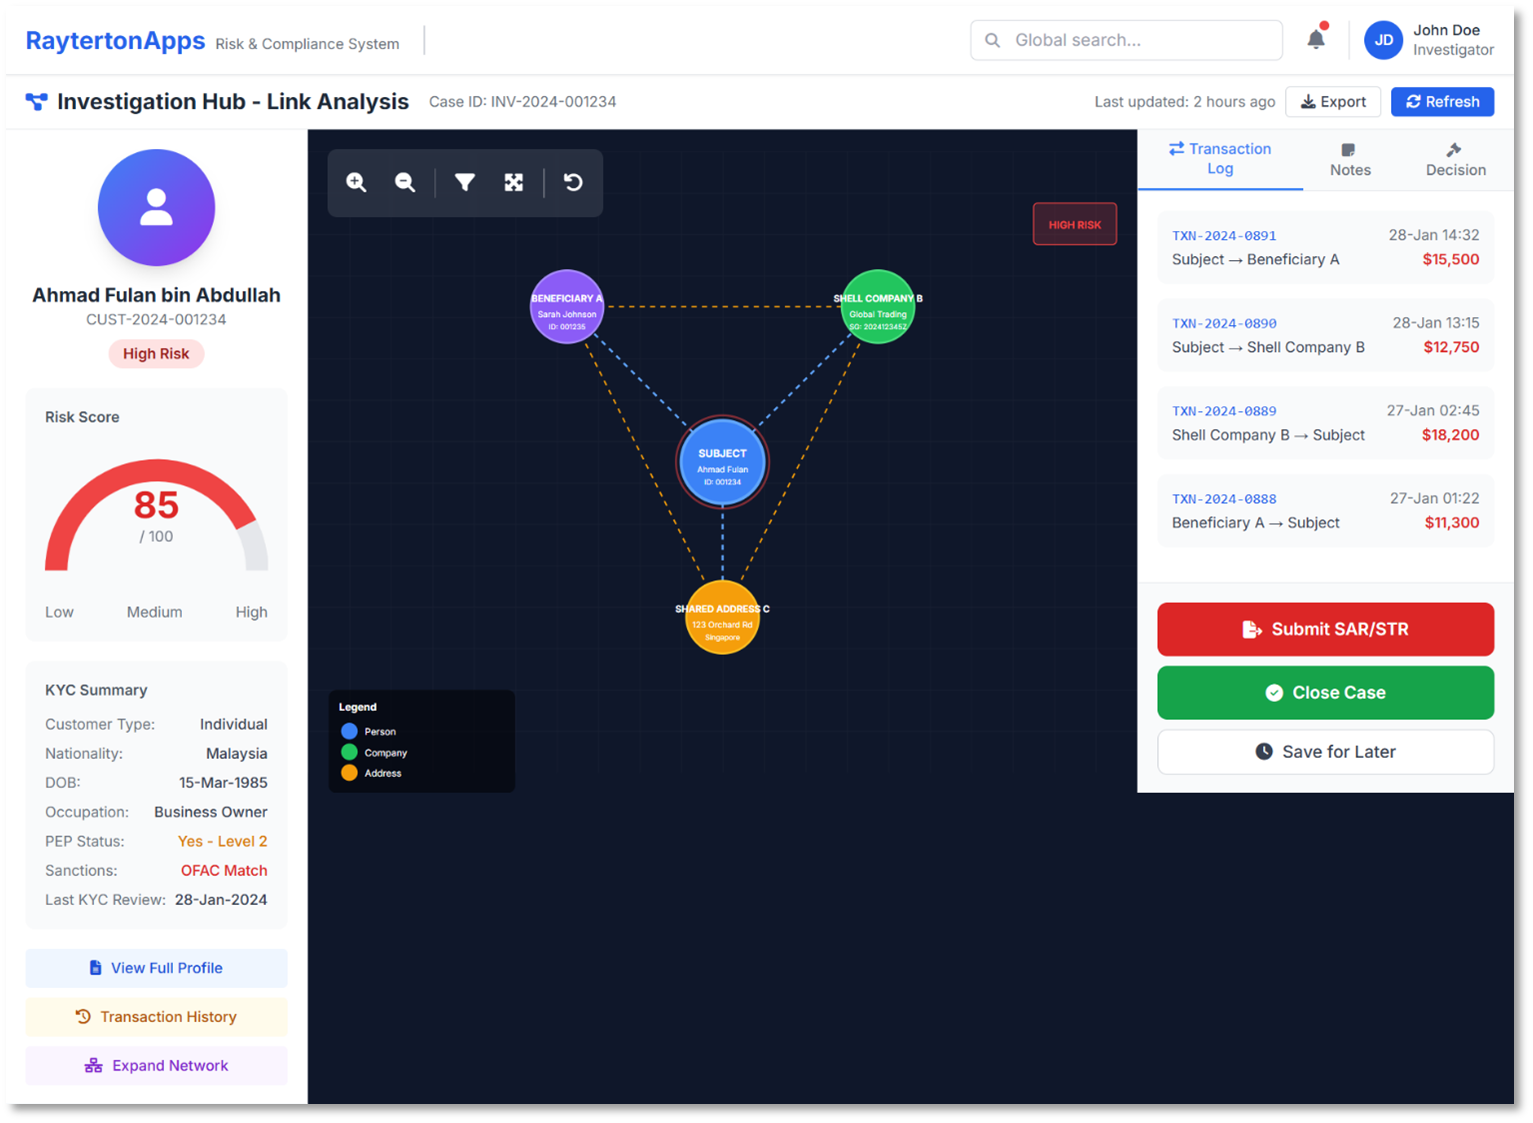Image resolution: width=1533 pixels, height=1123 pixels.
Task: Expand Network from the left sidebar
Action: point(156,1065)
